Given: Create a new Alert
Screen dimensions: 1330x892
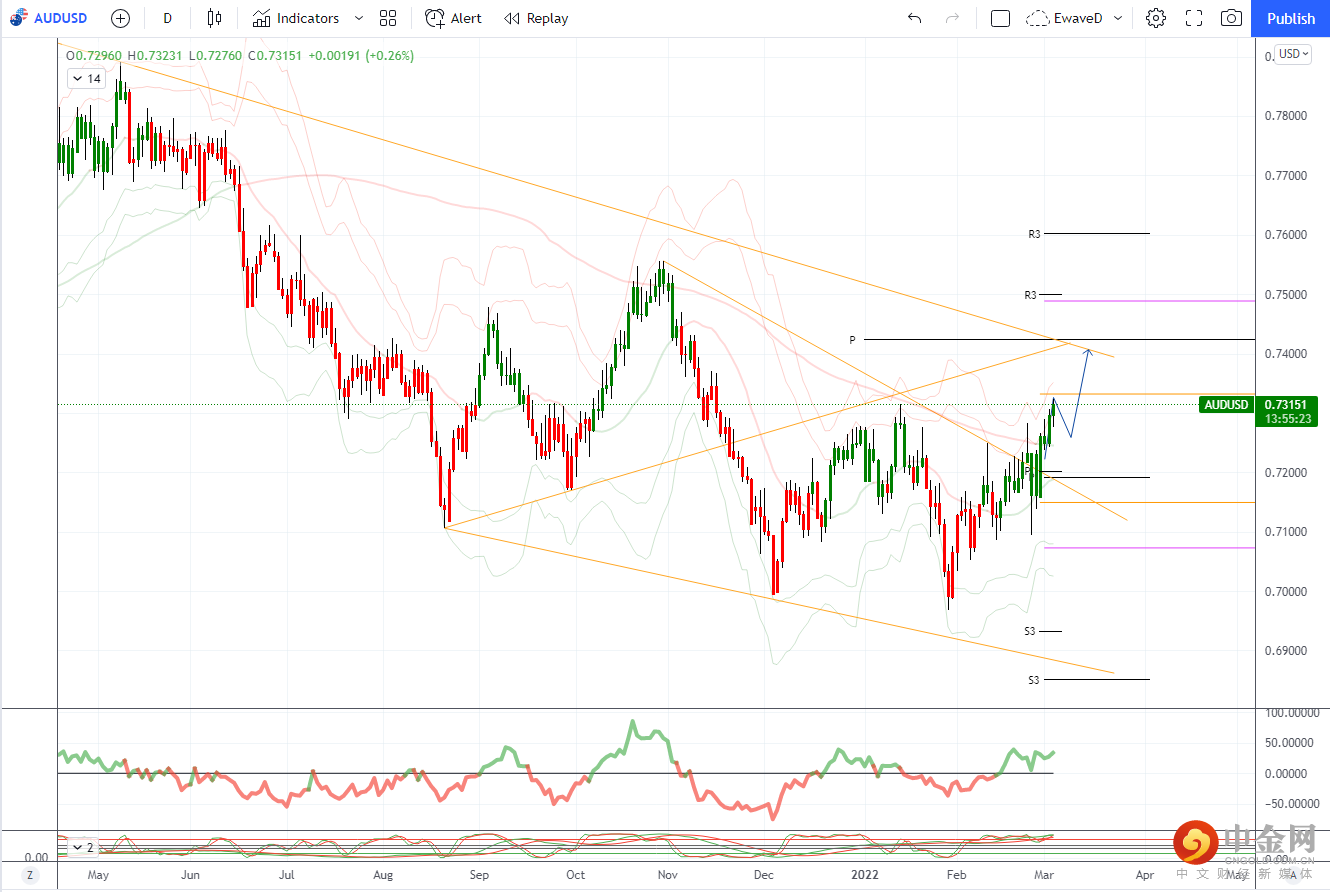Looking at the screenshot, I should [x=454, y=18].
